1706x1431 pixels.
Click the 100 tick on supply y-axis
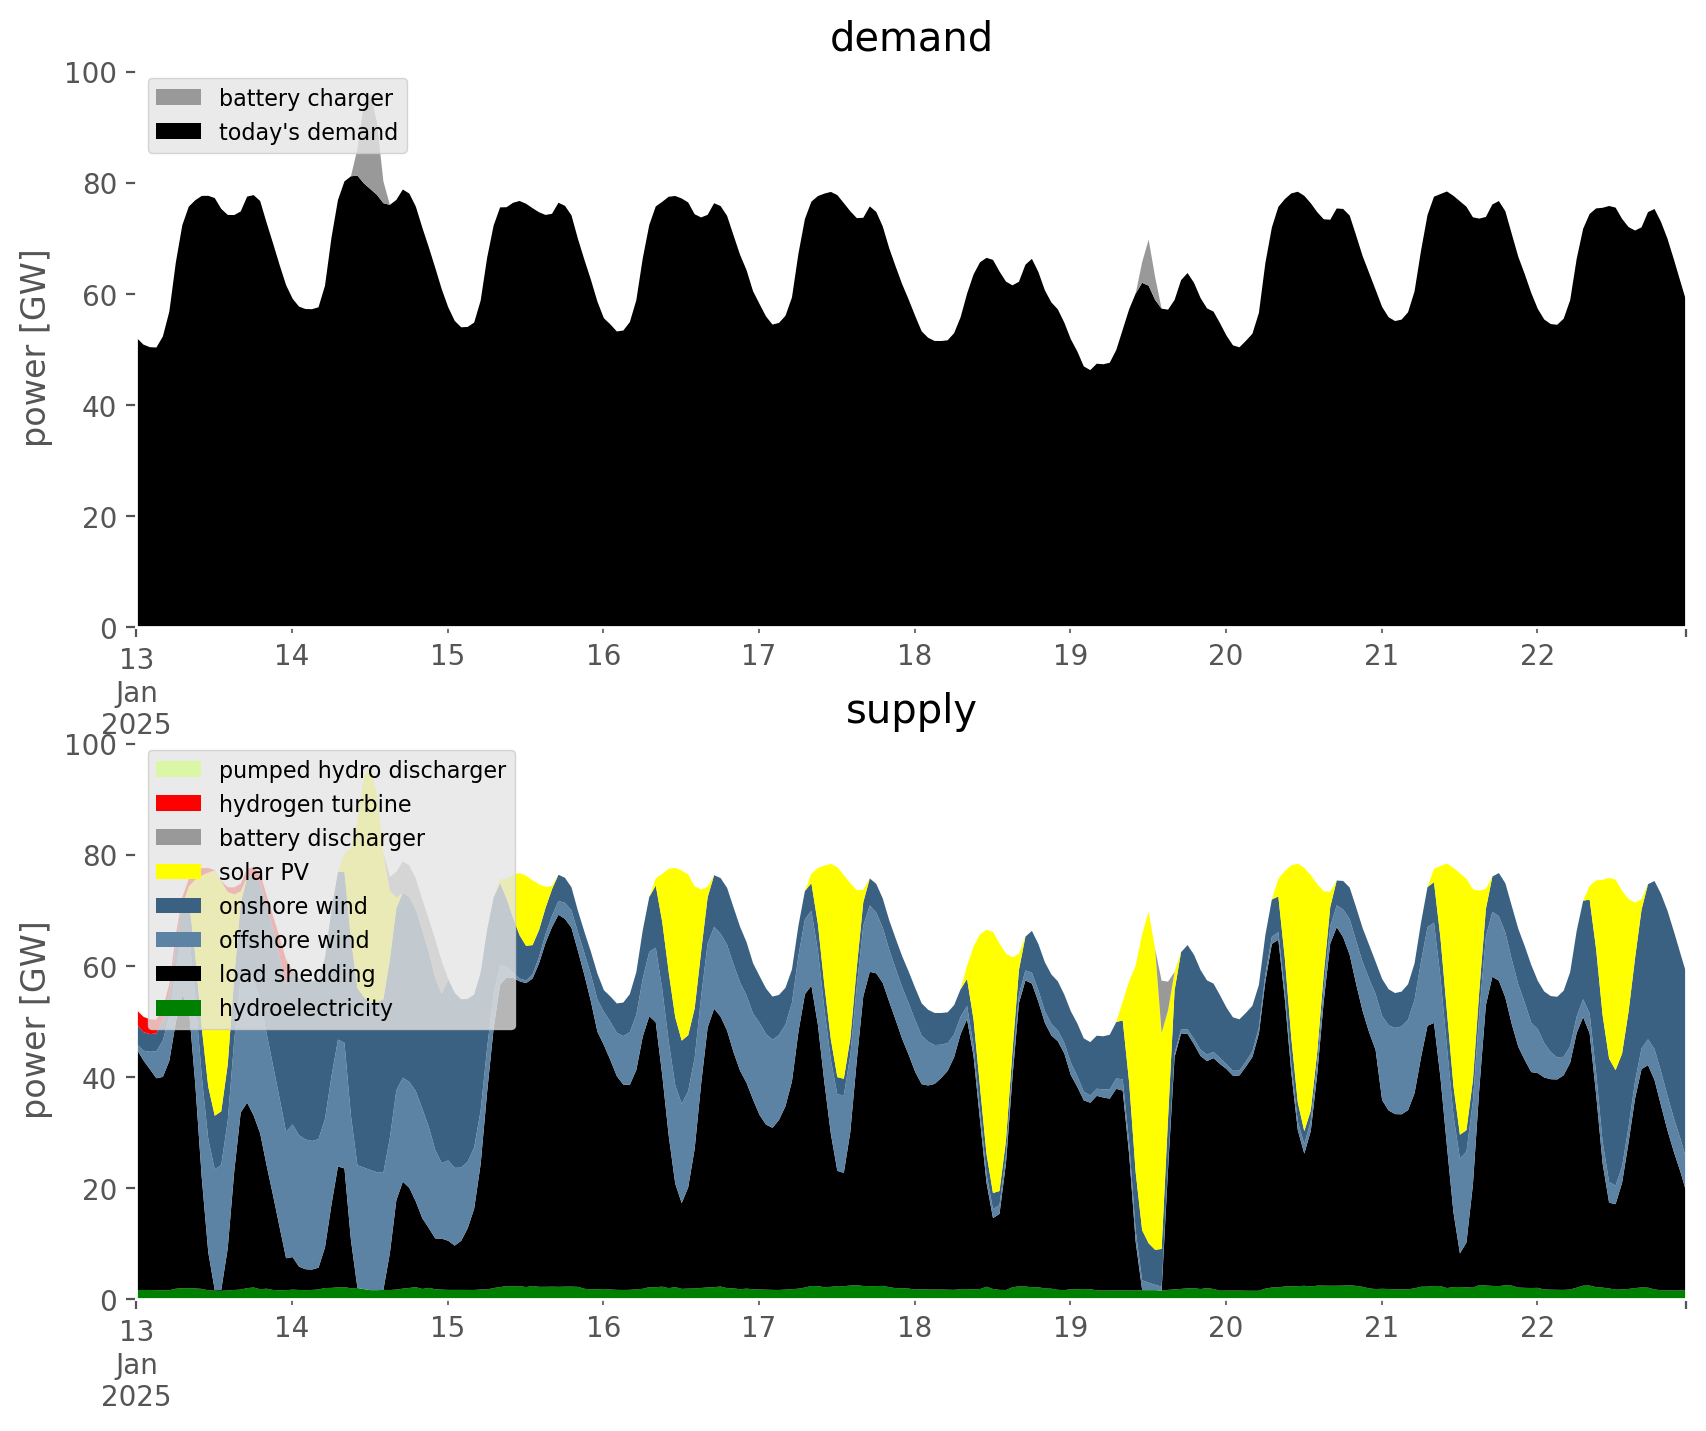92,744
